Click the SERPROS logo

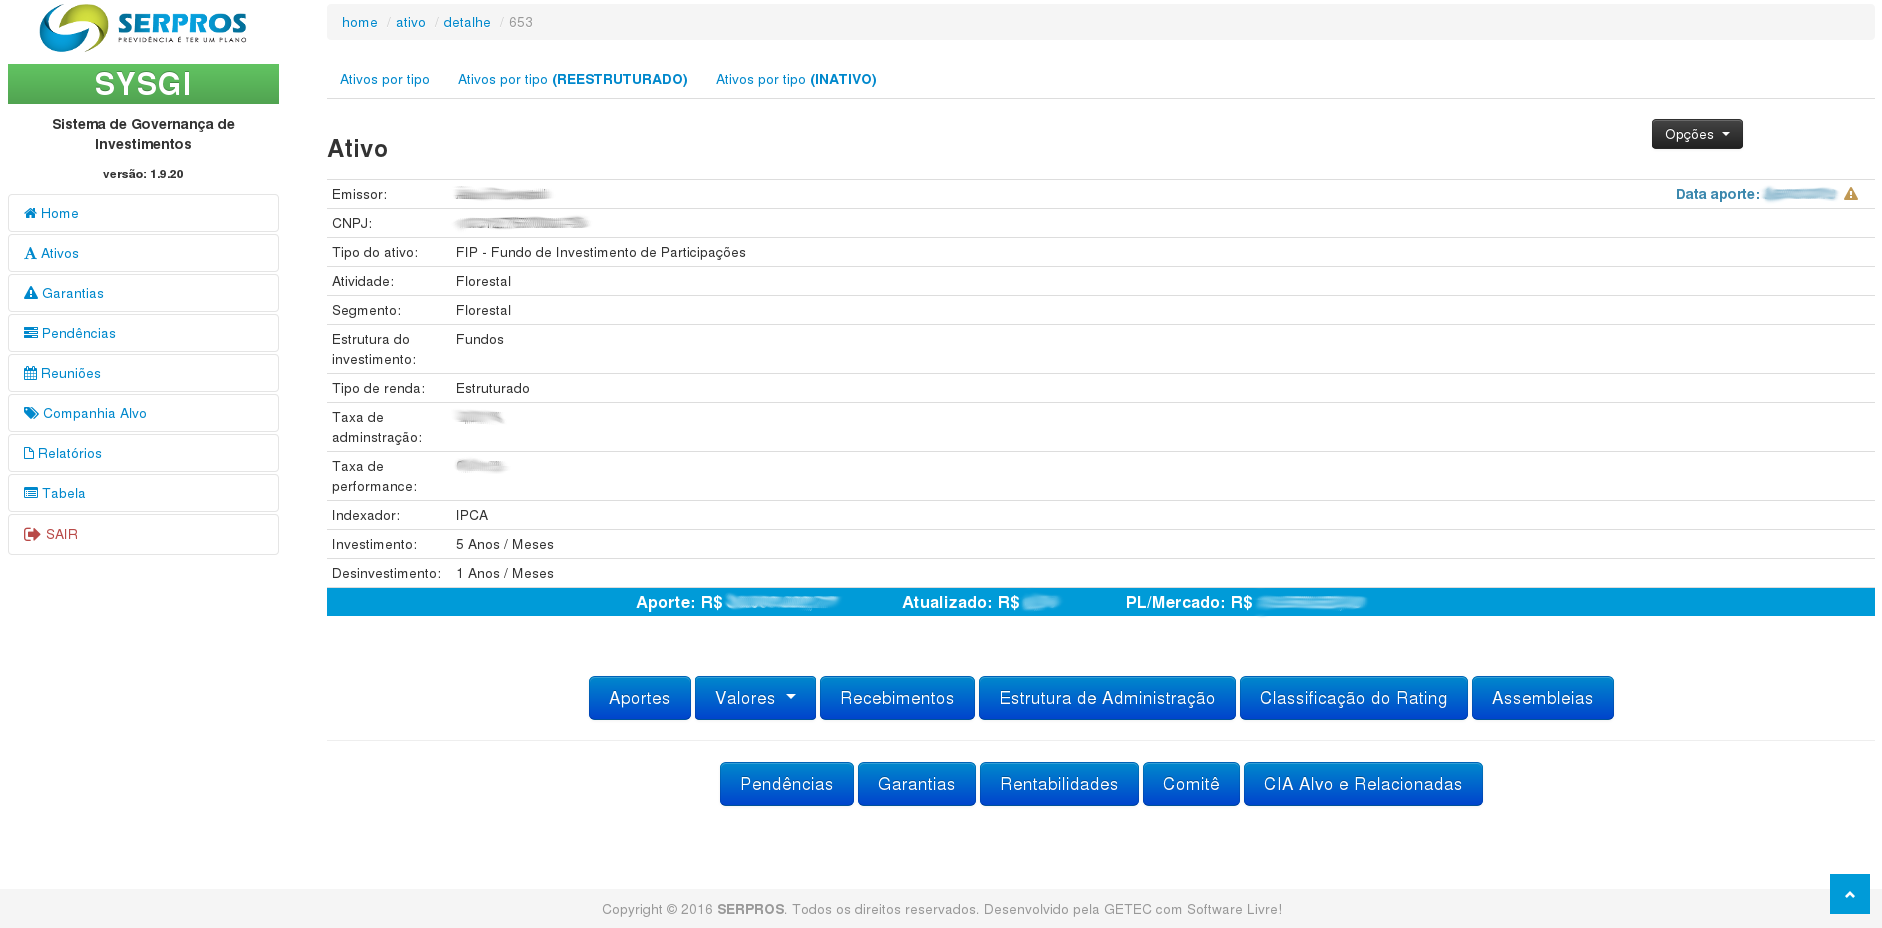(x=143, y=28)
